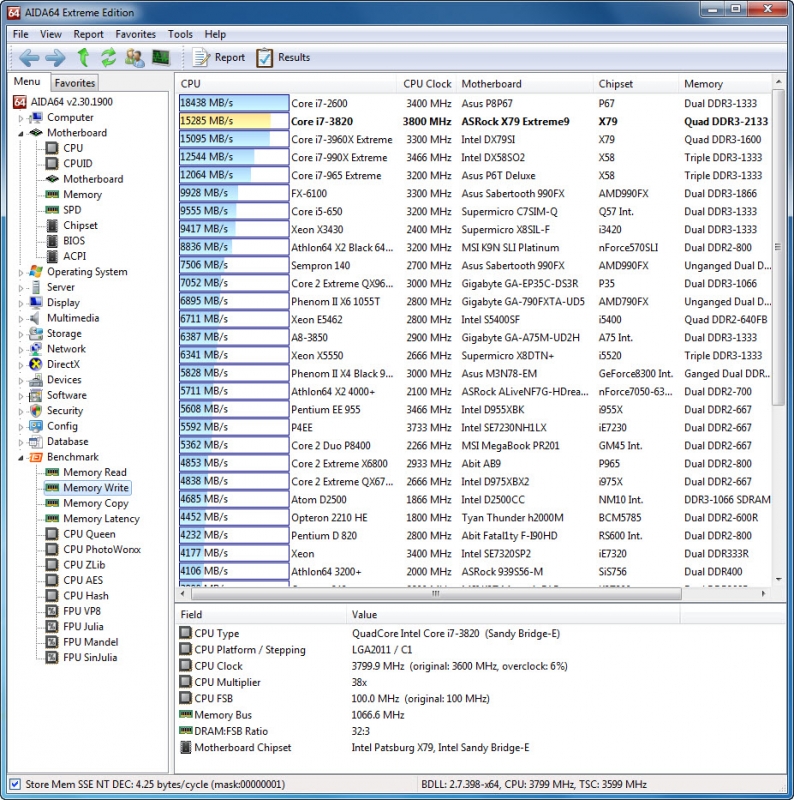
Task: Click the results list vertical scrollbar
Action: (x=778, y=247)
